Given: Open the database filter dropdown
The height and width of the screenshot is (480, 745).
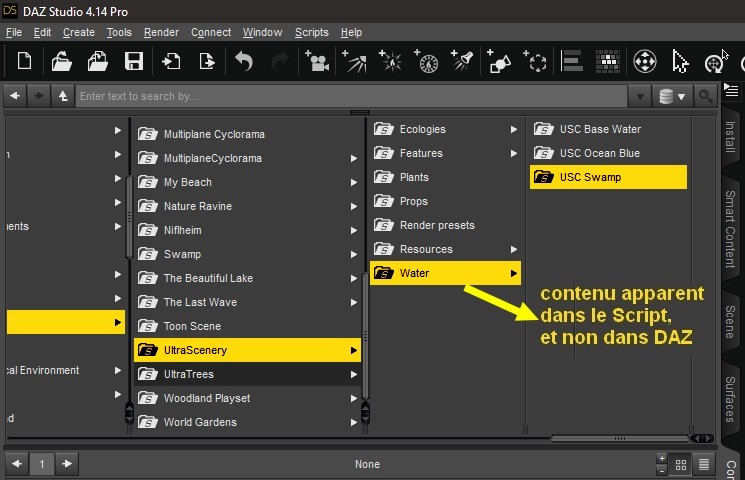Looking at the screenshot, I should pyautogui.click(x=672, y=97).
